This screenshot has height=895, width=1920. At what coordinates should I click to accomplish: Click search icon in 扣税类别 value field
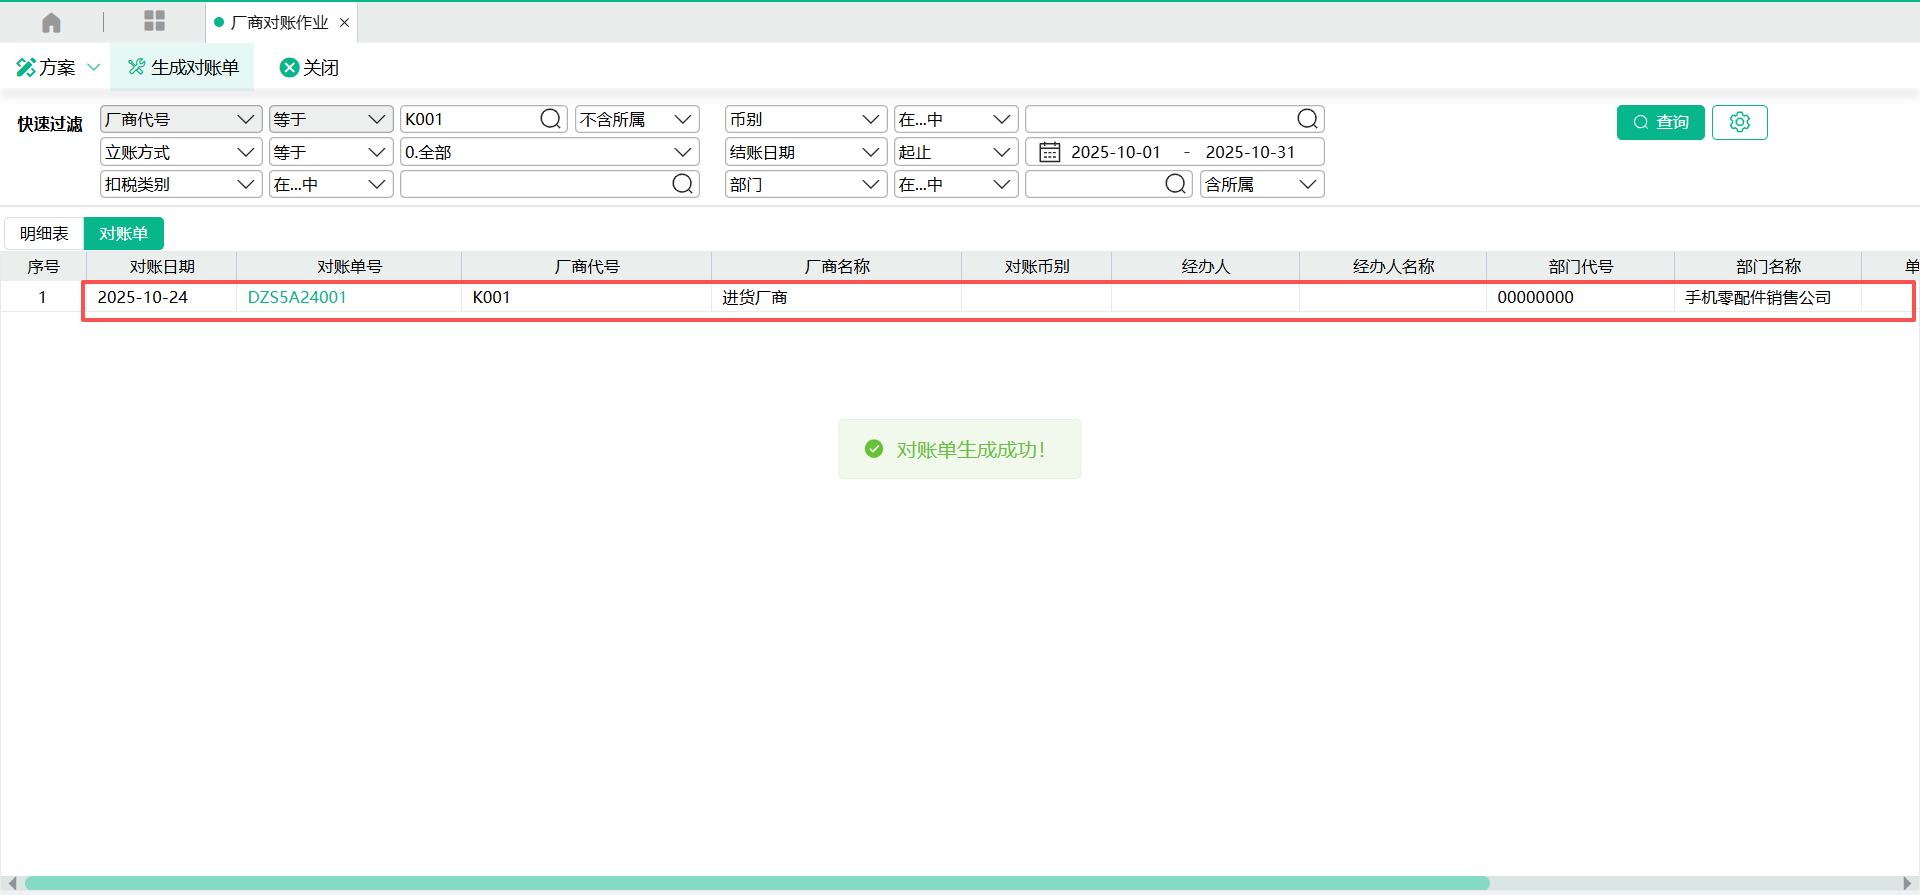pos(682,184)
